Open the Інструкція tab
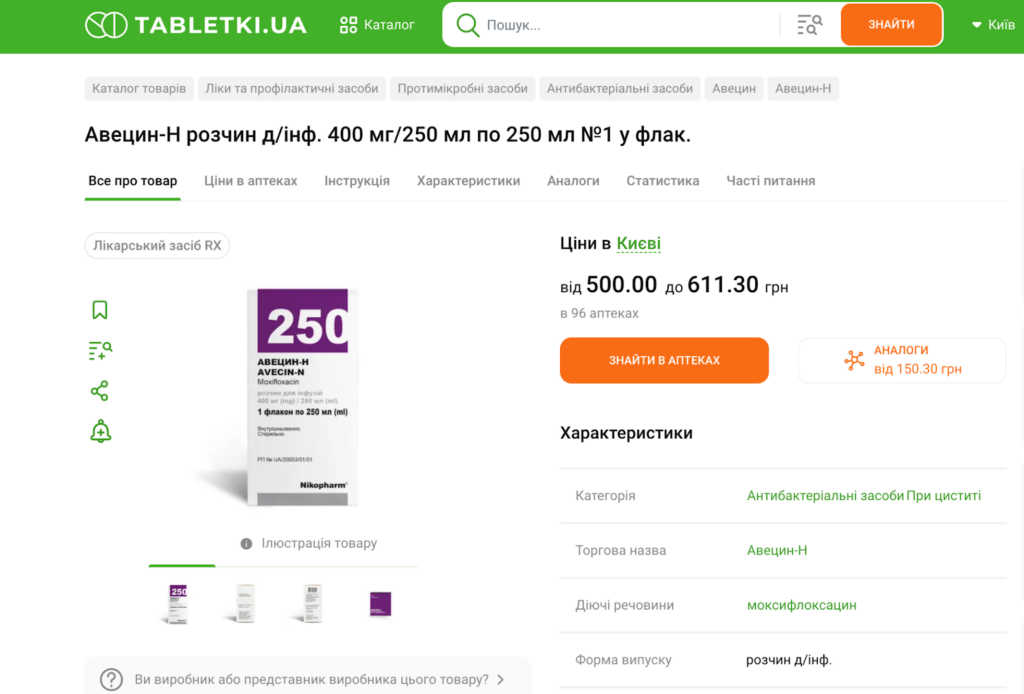Image resolution: width=1024 pixels, height=694 pixels. [x=357, y=181]
